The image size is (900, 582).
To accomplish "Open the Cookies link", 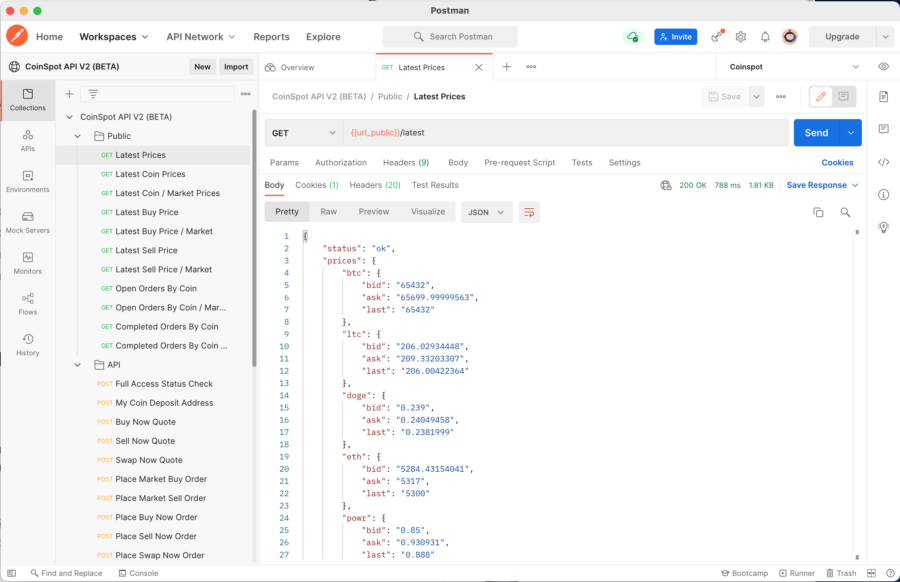I will (837, 162).
